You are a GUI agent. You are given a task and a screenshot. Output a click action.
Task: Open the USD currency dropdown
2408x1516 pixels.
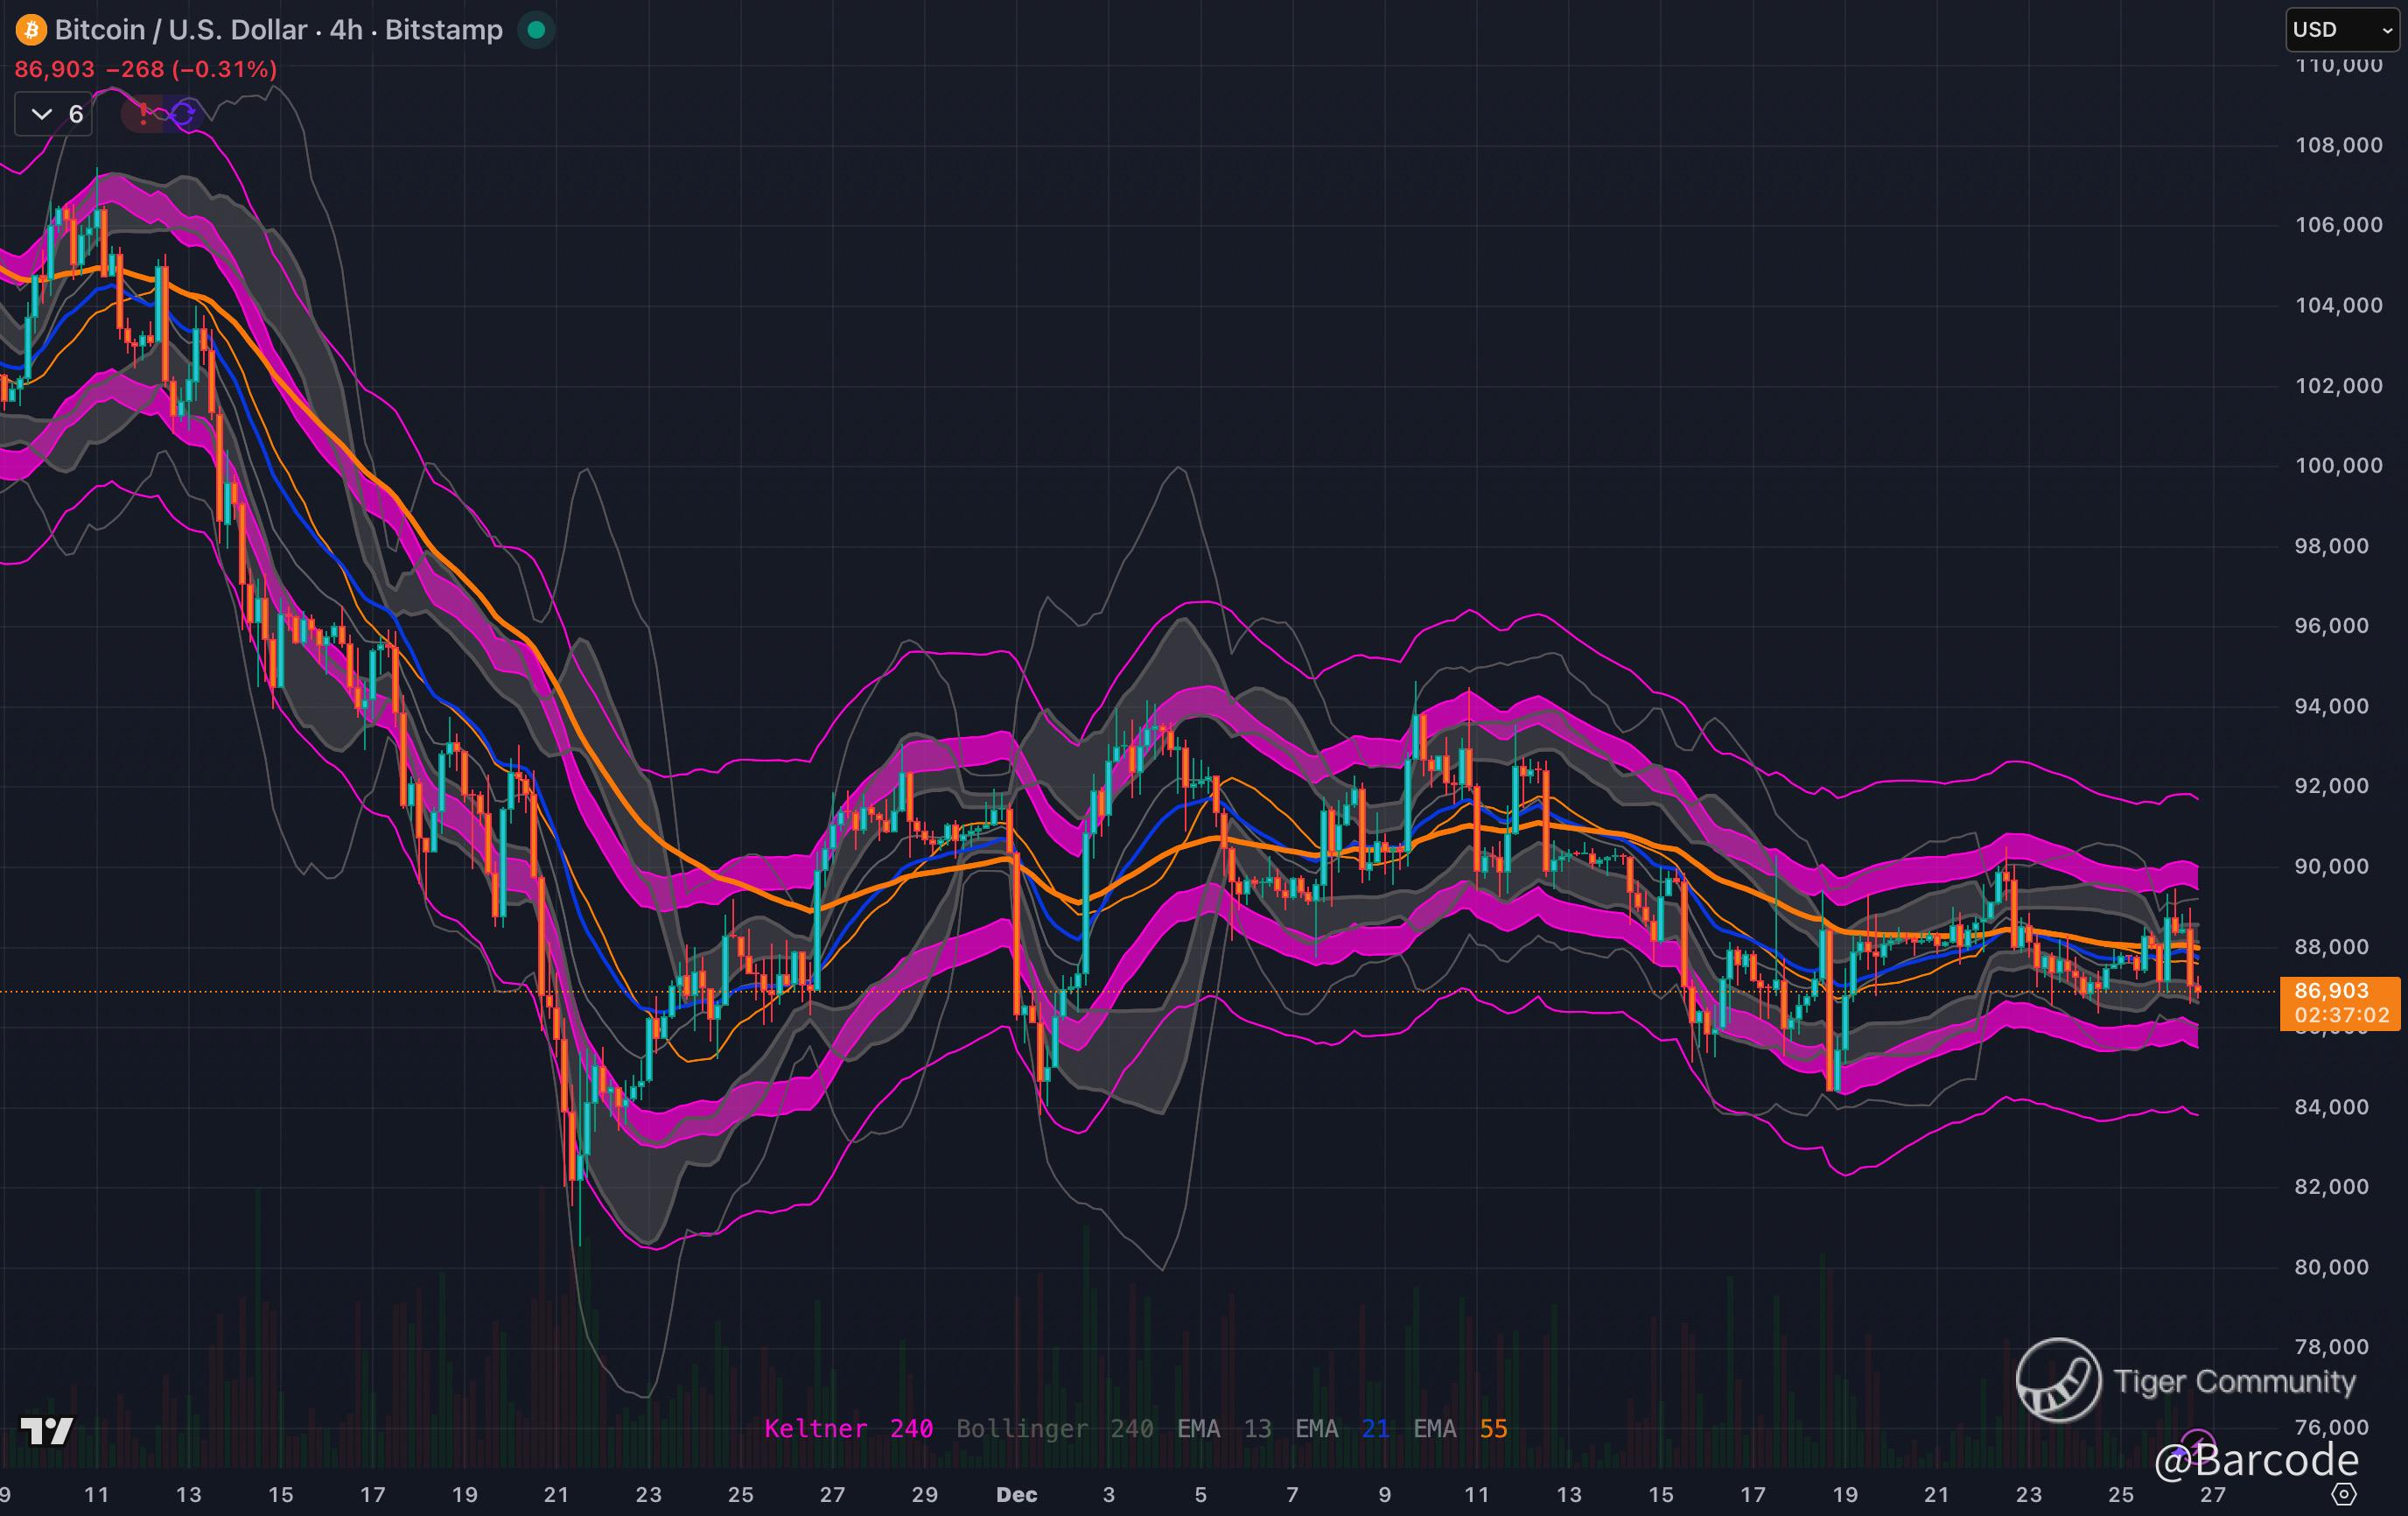[x=2342, y=30]
